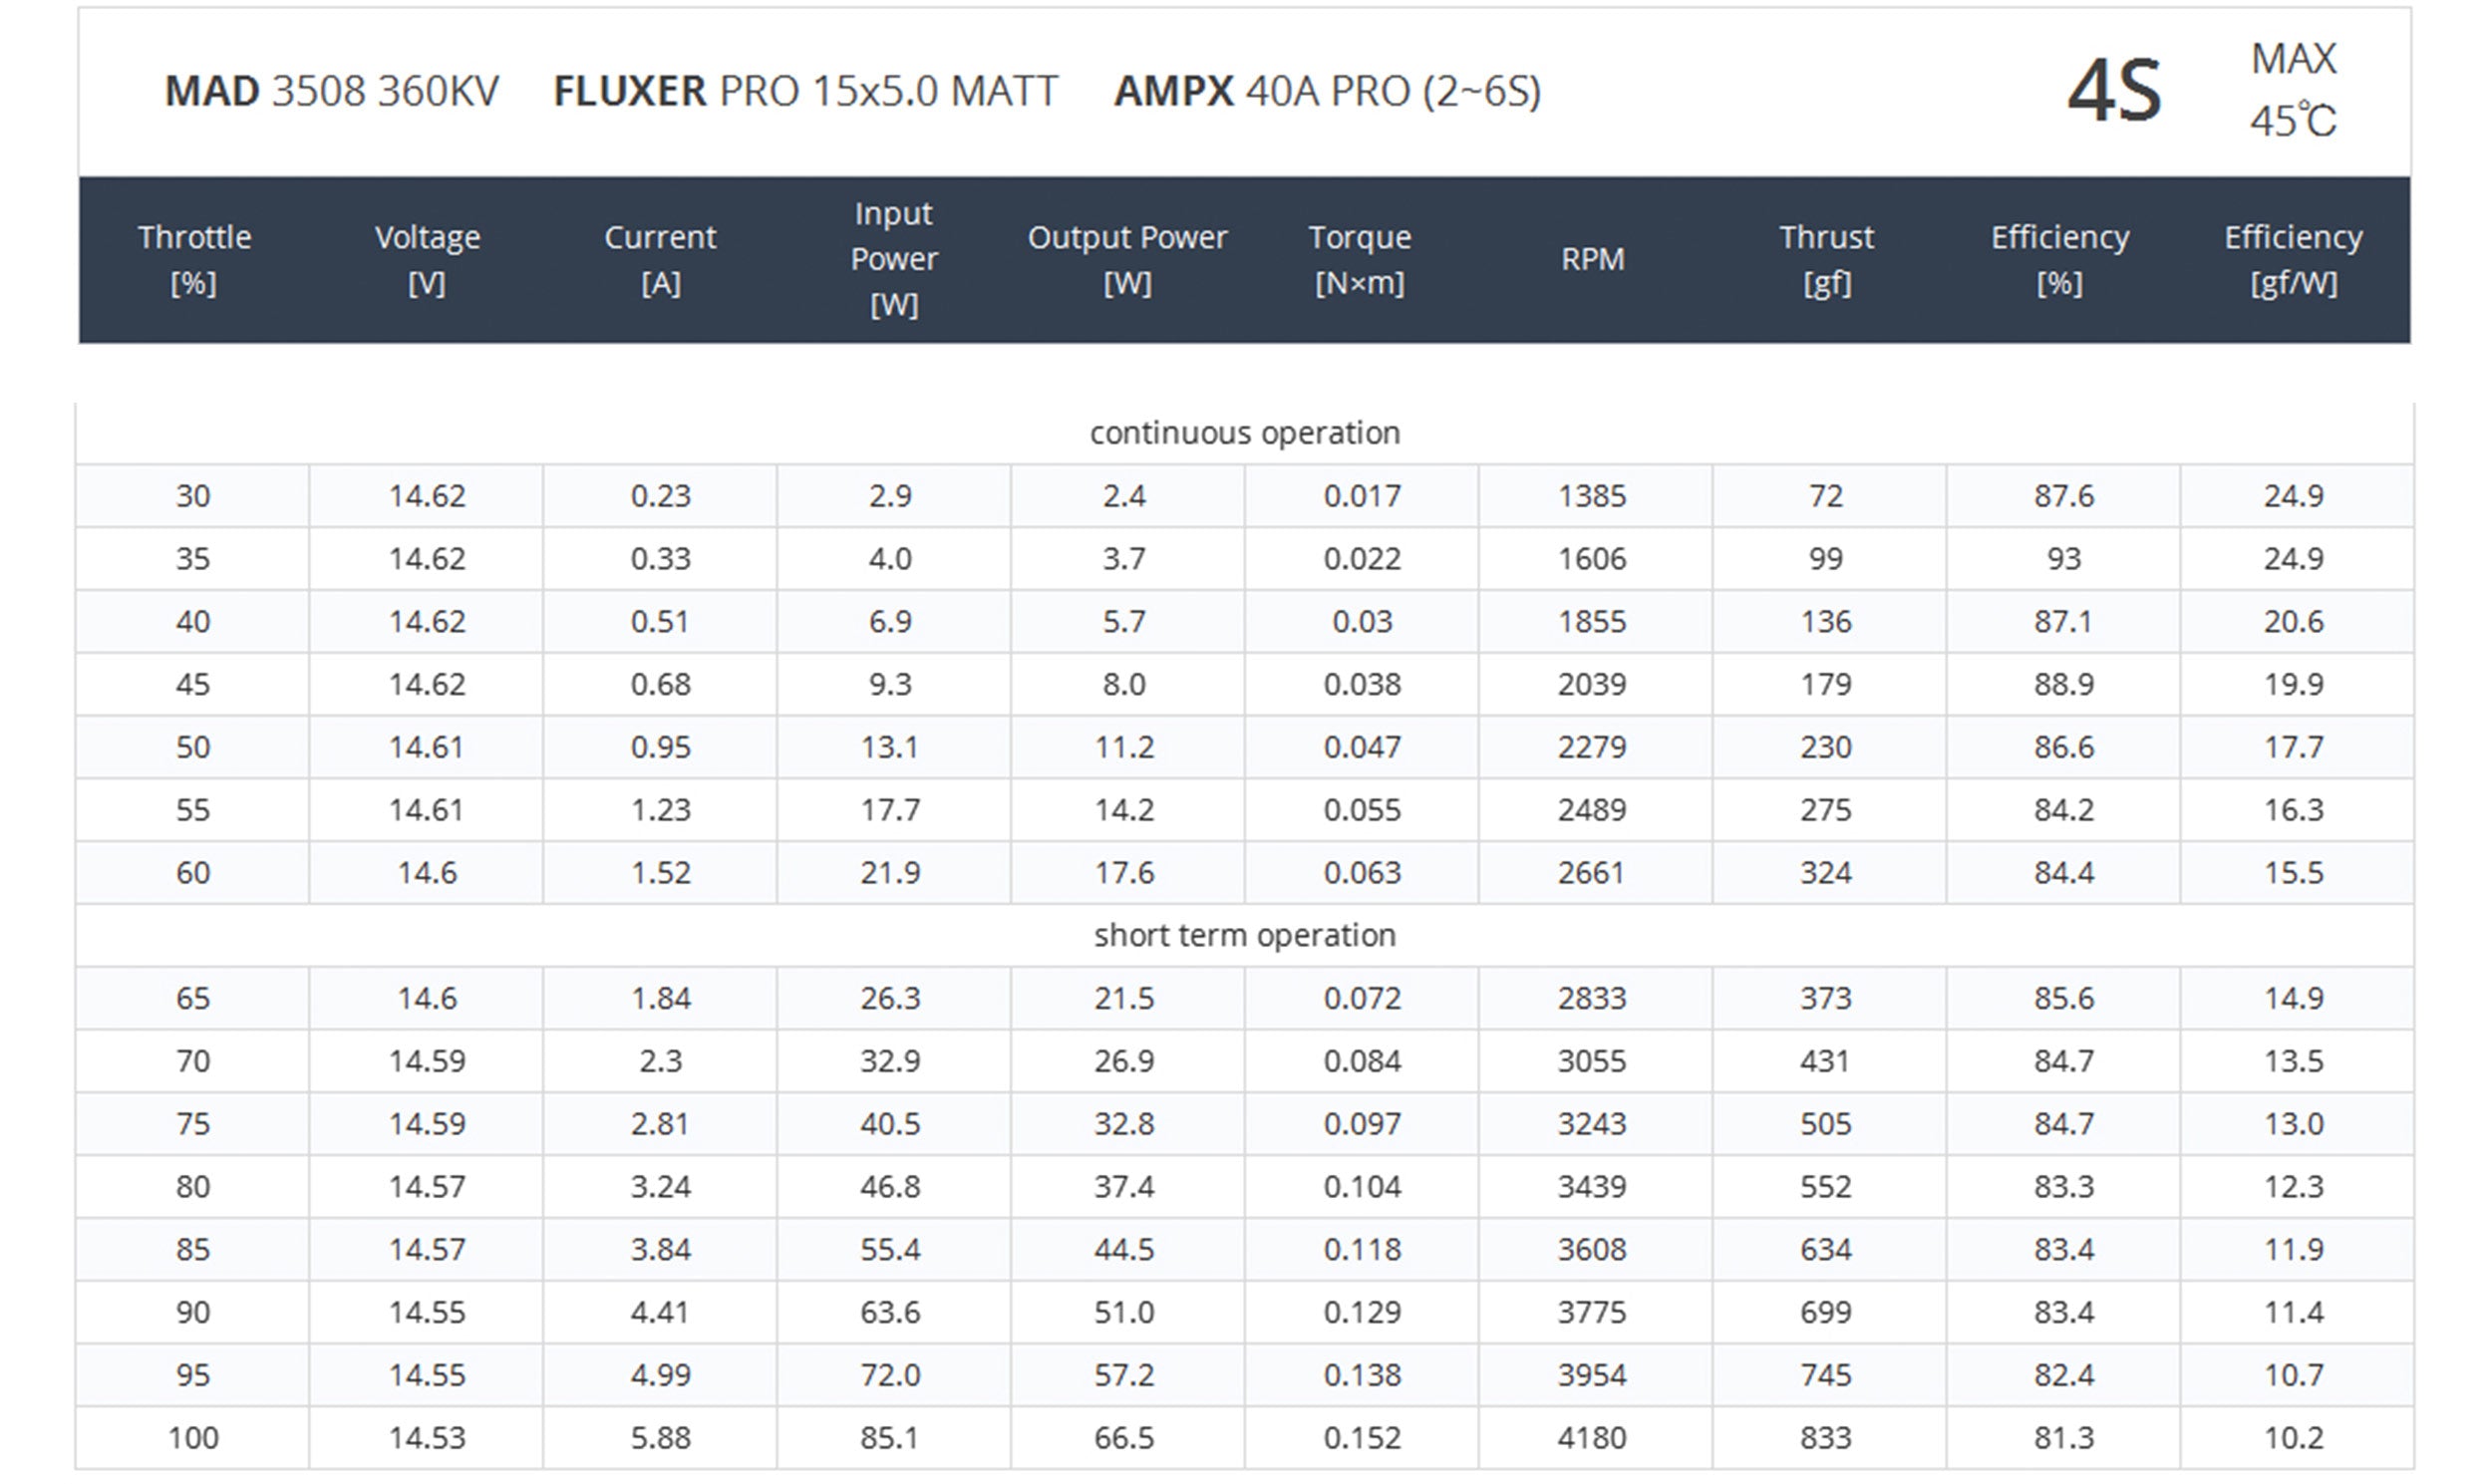Click the Efficiency [%] column header
This screenshot has height=1484, width=2492.
tap(2060, 260)
